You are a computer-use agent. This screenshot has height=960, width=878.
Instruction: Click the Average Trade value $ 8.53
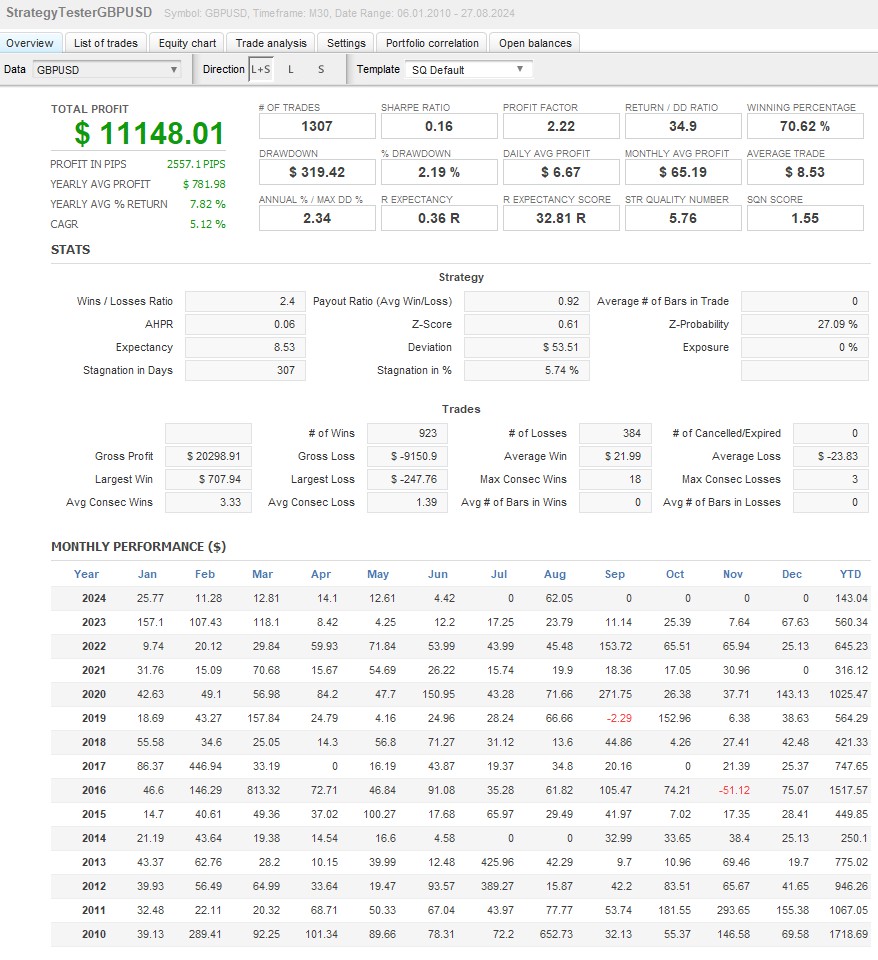[805, 173]
